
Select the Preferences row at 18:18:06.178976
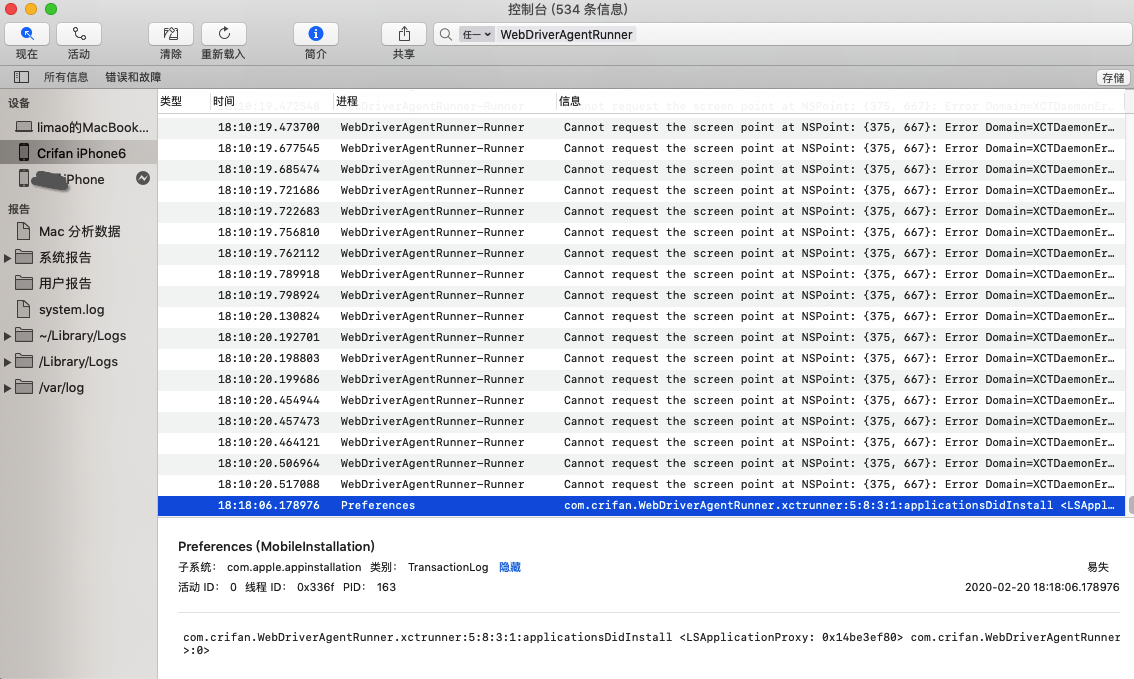point(641,505)
